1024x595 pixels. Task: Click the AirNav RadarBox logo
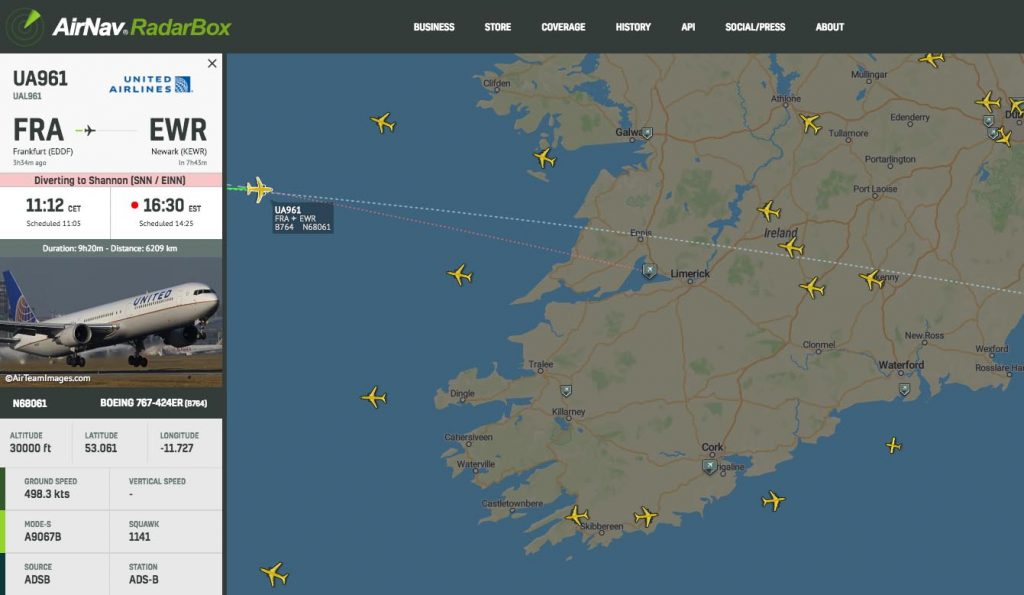118,27
